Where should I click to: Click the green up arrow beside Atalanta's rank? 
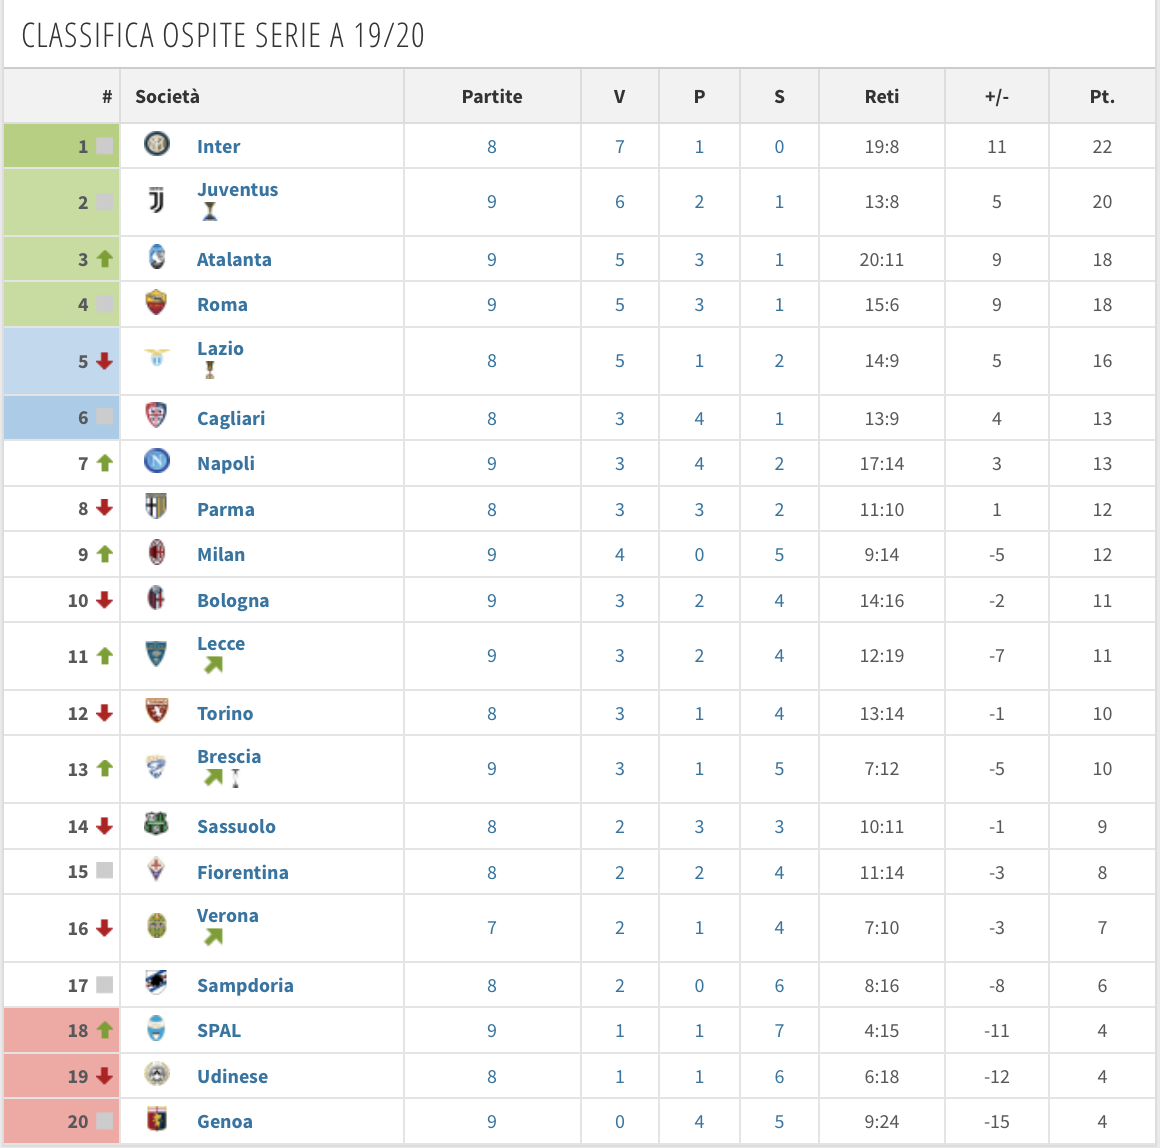pyautogui.click(x=105, y=259)
